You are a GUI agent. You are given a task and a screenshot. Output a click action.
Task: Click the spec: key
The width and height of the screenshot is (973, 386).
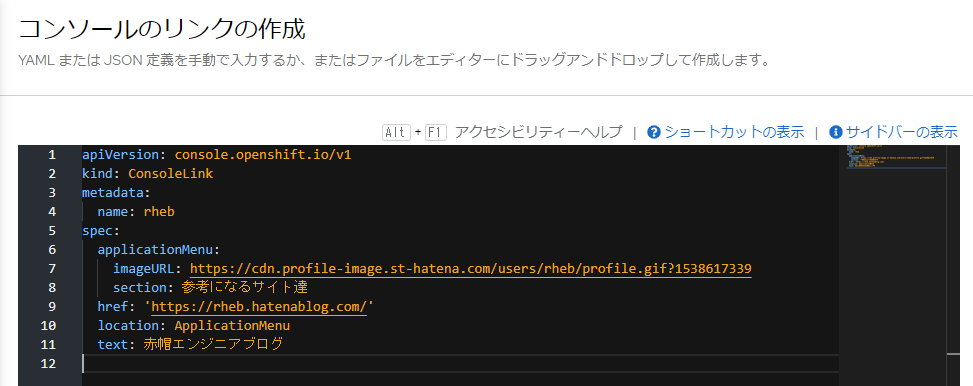(x=101, y=231)
